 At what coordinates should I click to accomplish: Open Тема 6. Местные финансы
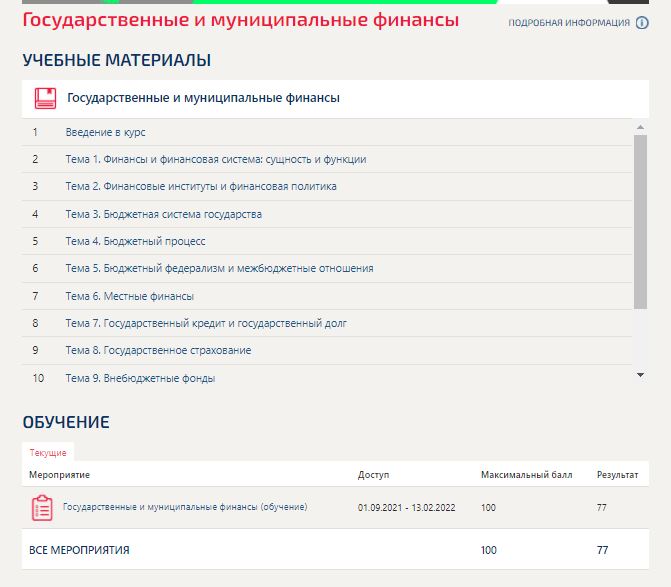(130, 296)
